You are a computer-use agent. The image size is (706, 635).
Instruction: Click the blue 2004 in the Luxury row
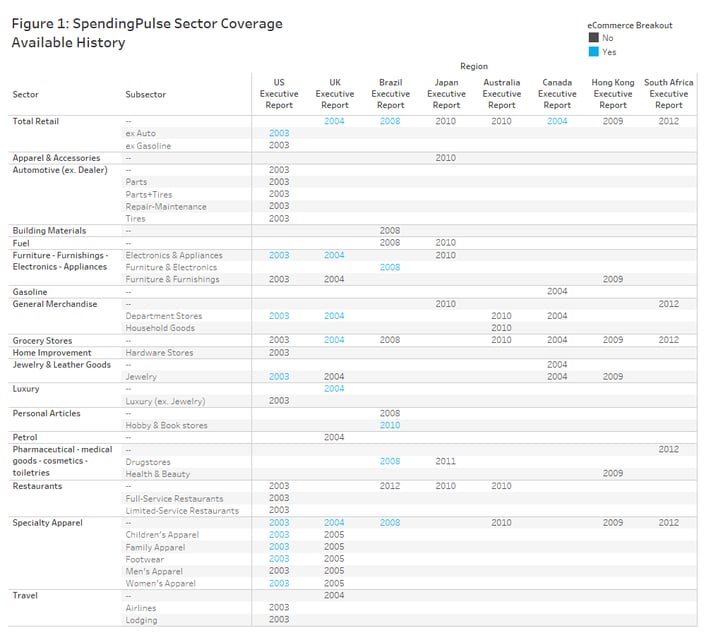point(334,389)
